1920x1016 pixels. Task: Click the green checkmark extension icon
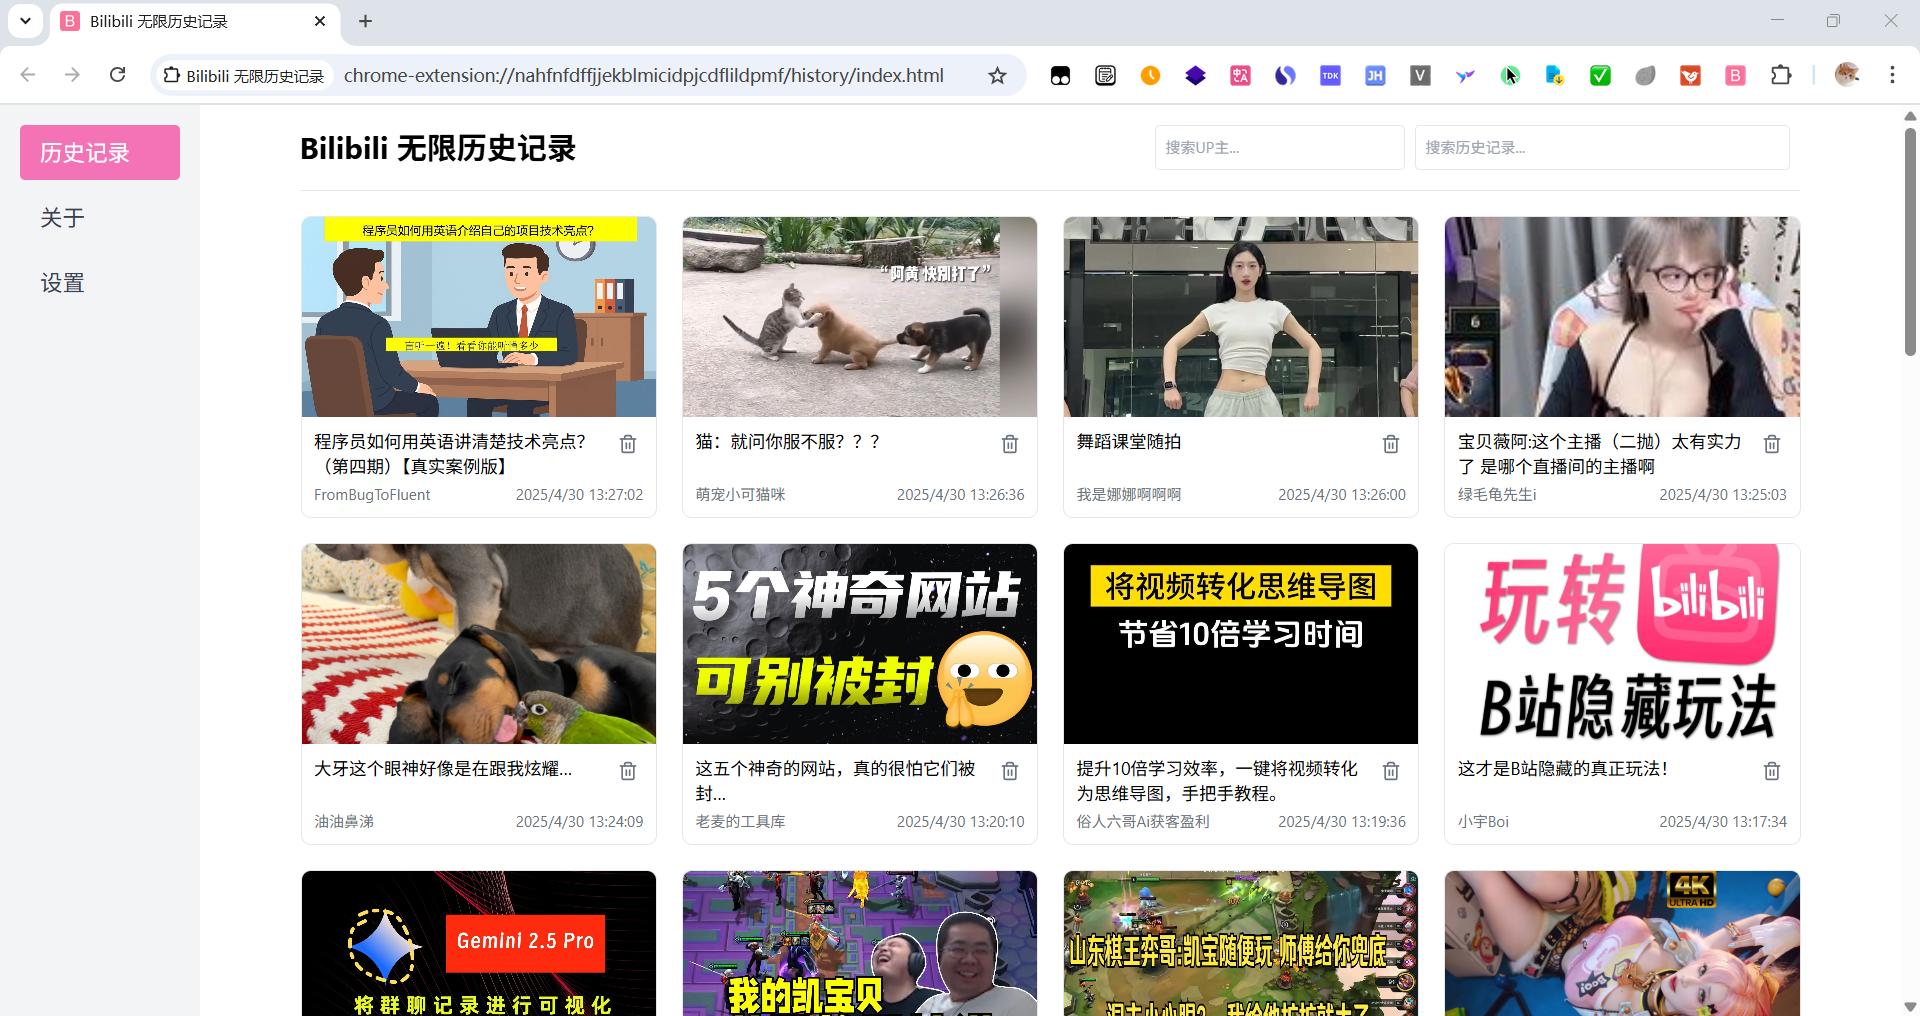[1599, 75]
